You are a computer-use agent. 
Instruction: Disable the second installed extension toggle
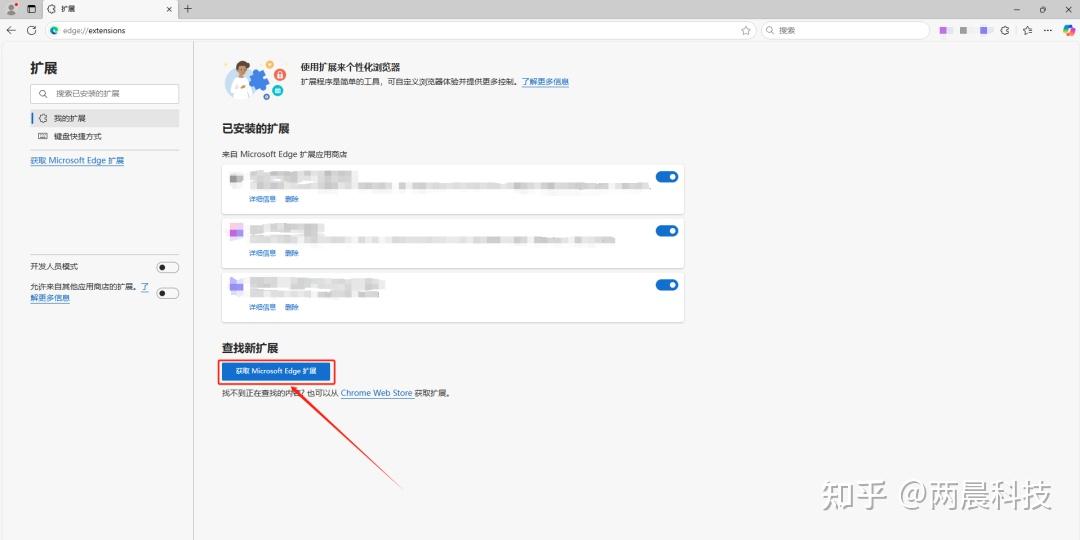pos(667,231)
